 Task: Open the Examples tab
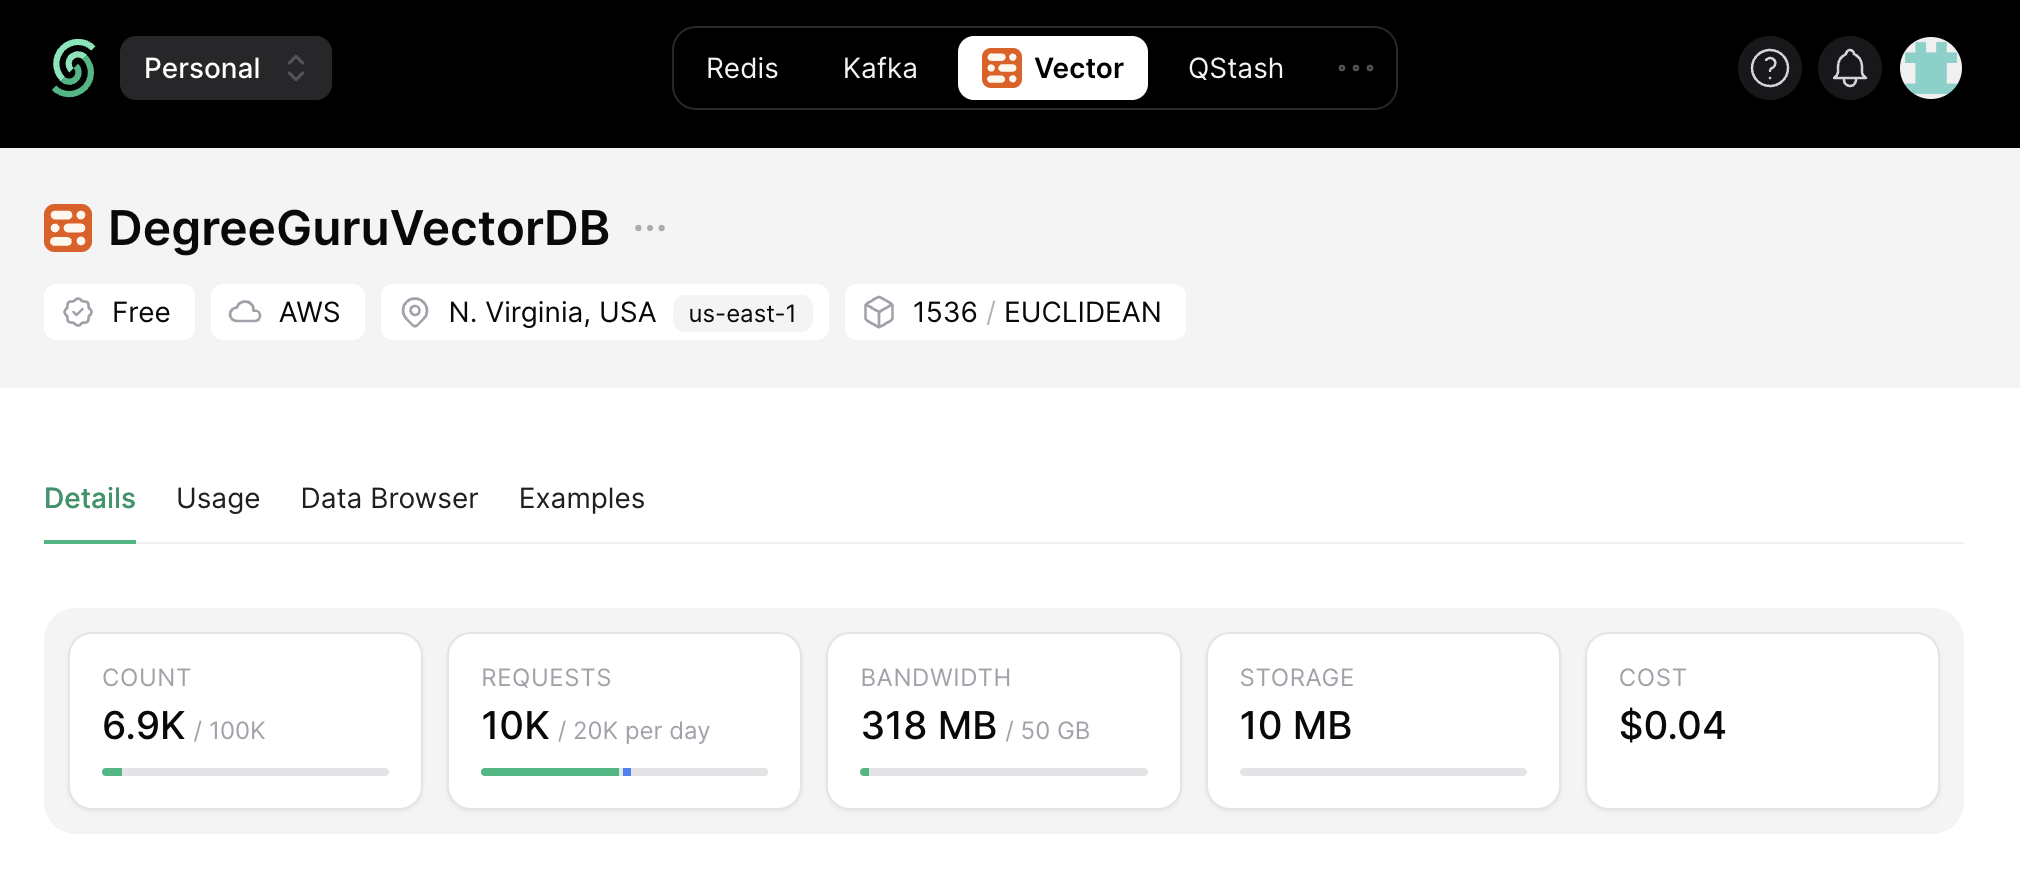point(582,498)
